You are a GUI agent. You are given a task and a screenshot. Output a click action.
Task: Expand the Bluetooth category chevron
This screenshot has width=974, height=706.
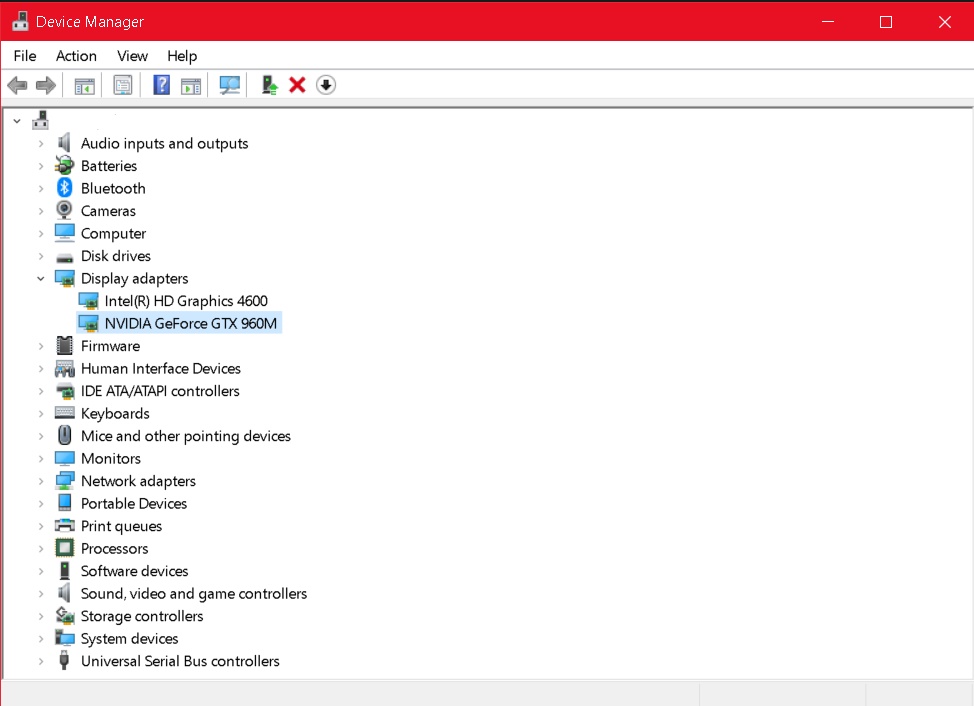coord(40,188)
